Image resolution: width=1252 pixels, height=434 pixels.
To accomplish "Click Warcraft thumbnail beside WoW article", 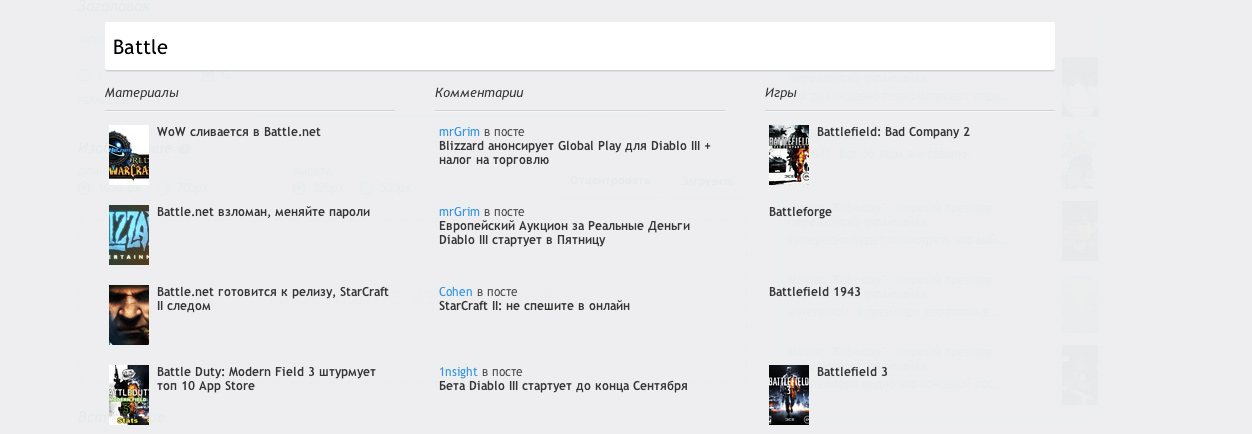I will [x=129, y=155].
